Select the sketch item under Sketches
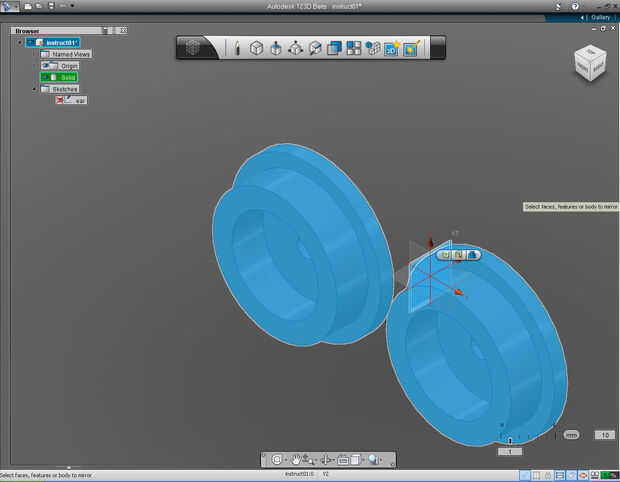 click(x=71, y=100)
